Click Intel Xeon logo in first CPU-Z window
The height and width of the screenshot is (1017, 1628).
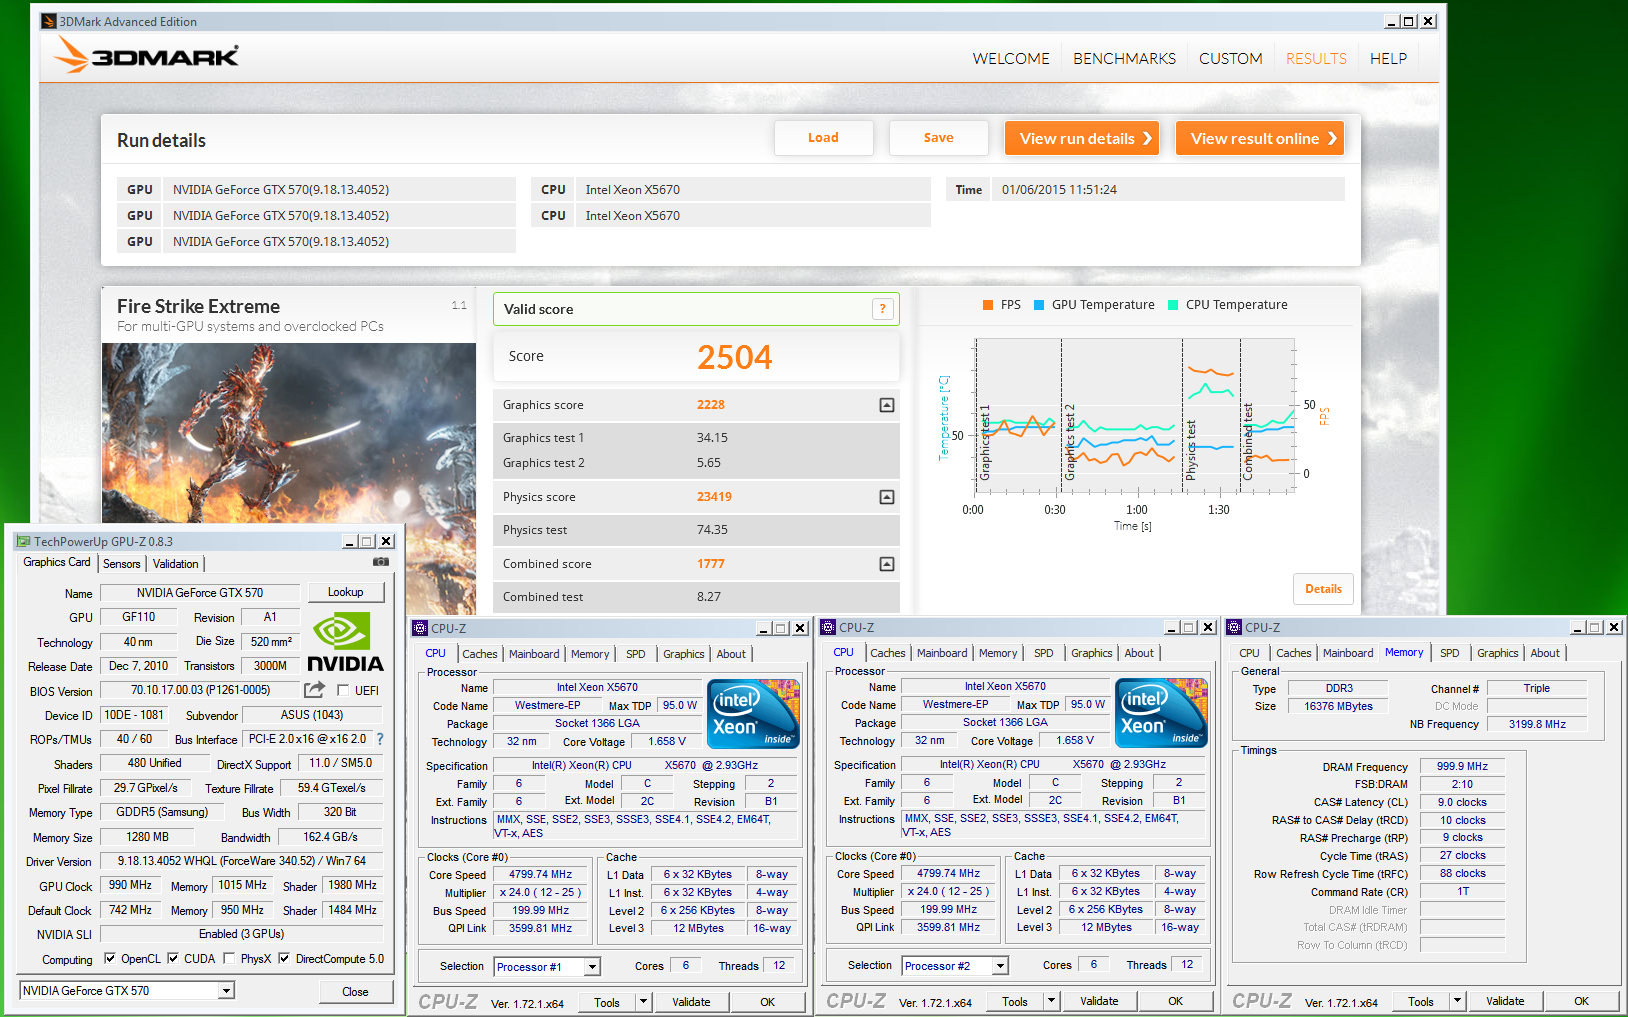coord(753,713)
